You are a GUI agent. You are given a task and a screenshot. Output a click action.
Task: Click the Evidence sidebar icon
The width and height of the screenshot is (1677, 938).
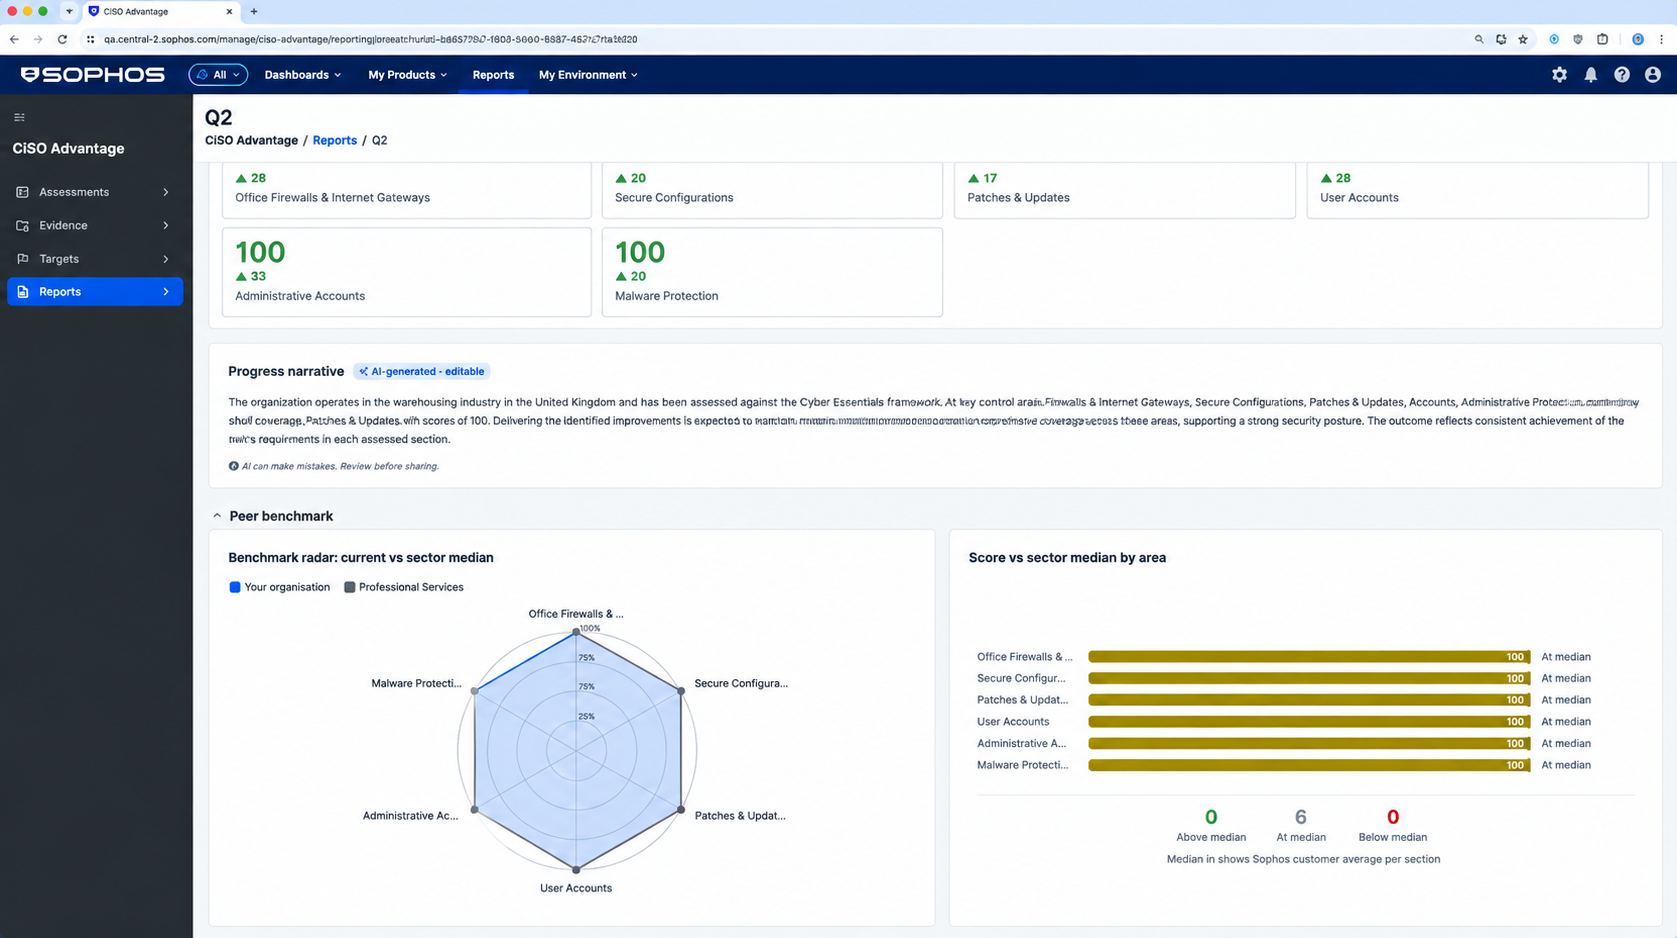pos(22,225)
